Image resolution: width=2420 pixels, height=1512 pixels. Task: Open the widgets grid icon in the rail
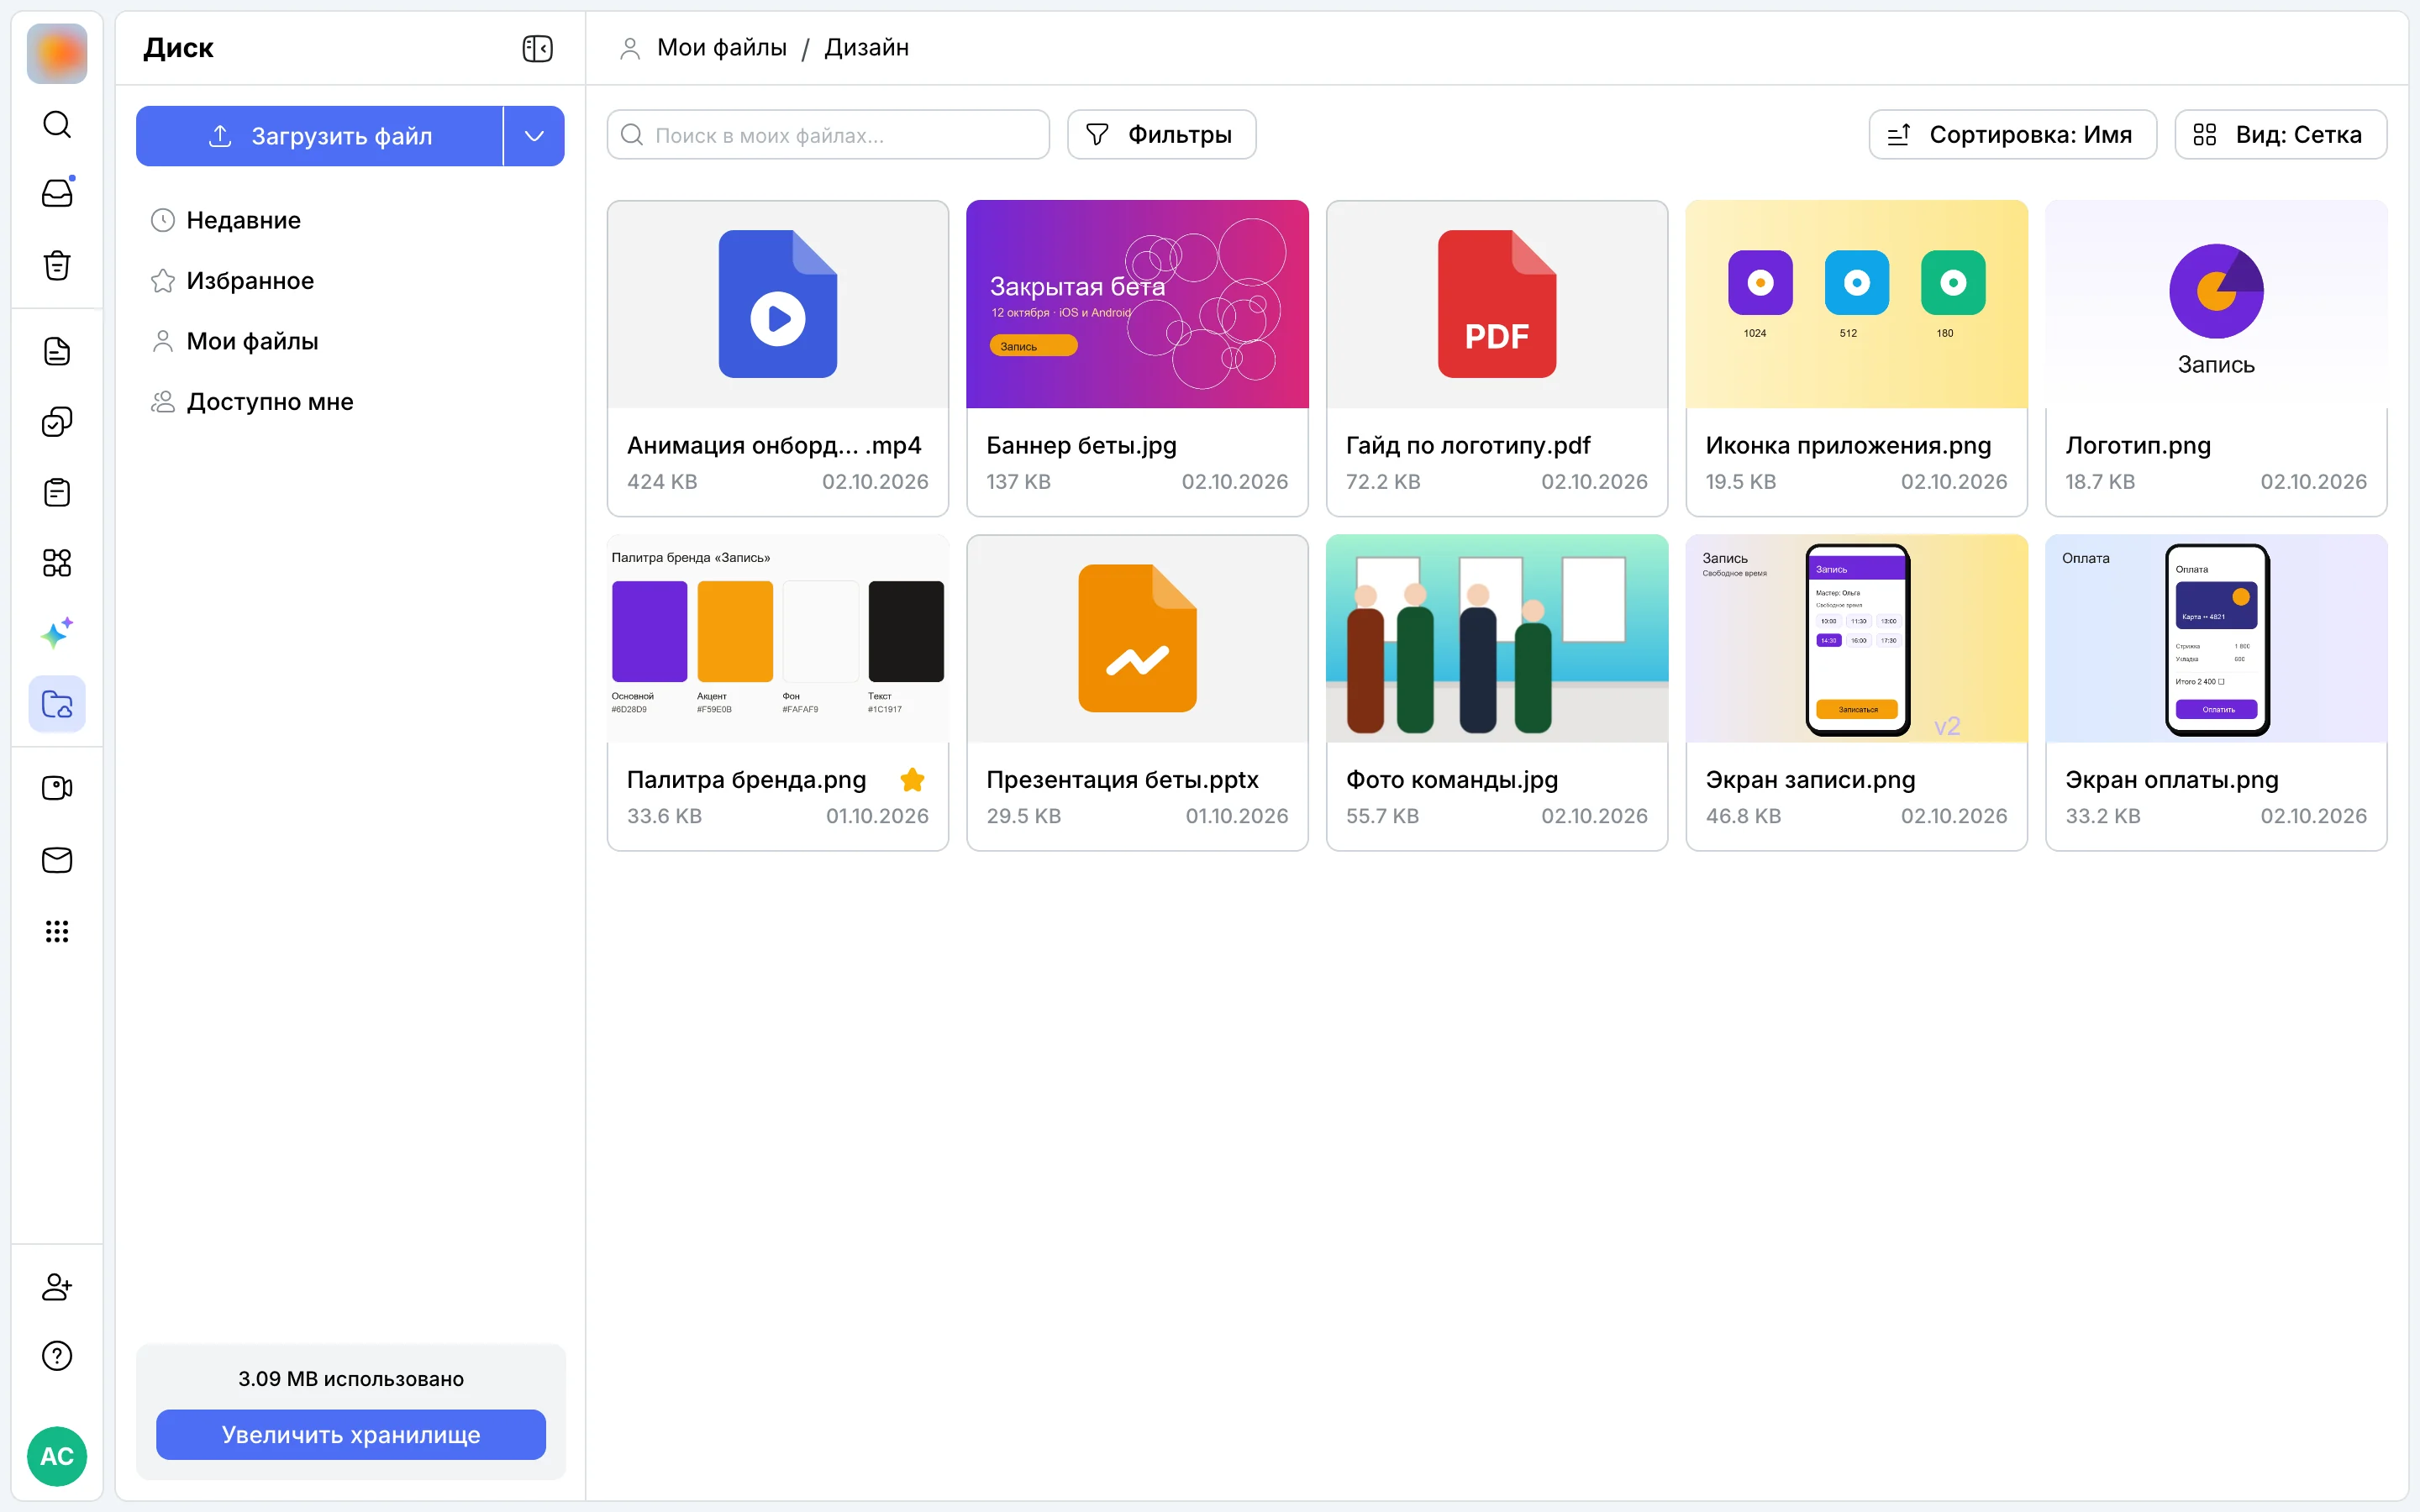click(57, 563)
